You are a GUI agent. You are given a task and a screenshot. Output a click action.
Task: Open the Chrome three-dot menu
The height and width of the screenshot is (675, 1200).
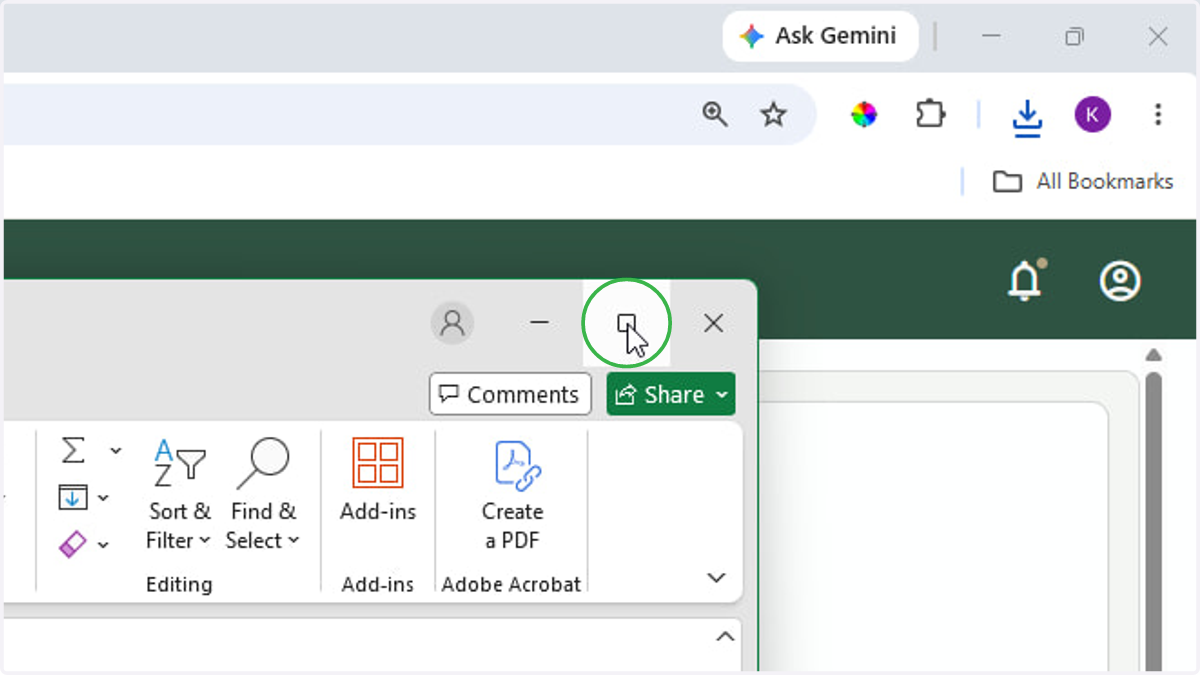[x=1158, y=115]
